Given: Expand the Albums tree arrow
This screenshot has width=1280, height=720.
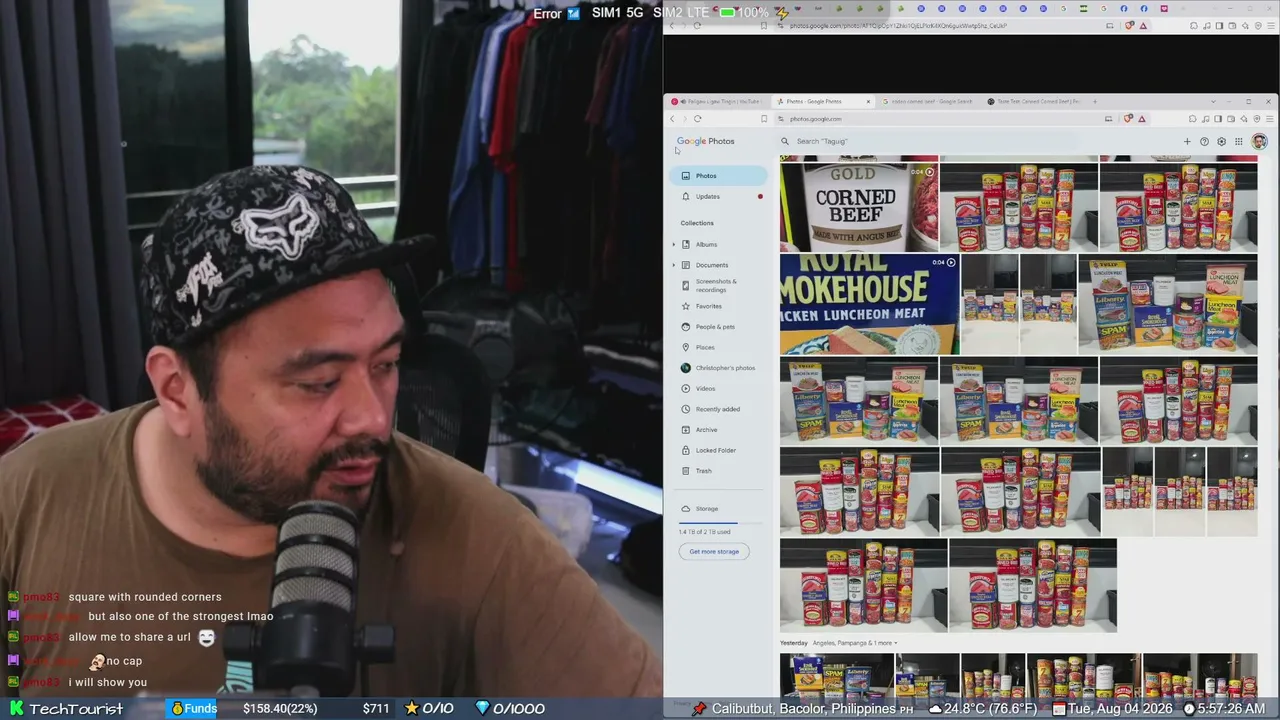Looking at the screenshot, I should click(x=674, y=244).
